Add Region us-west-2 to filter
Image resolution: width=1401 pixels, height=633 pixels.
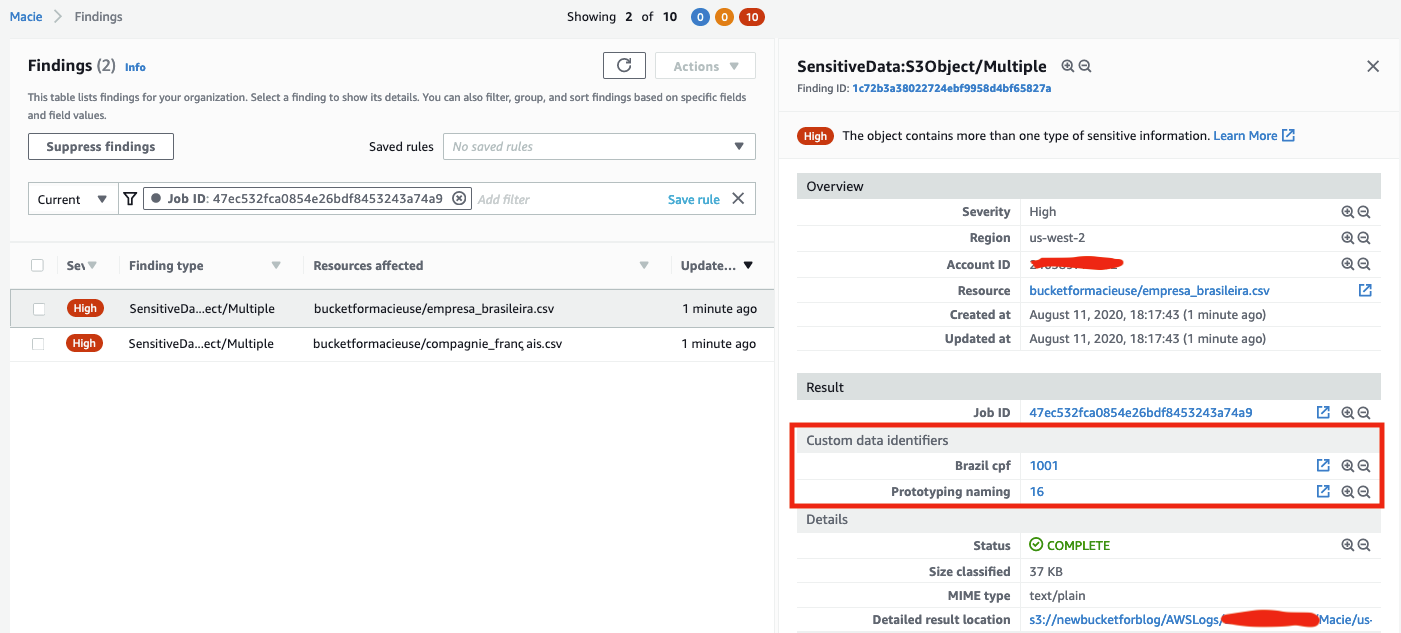click(1348, 238)
